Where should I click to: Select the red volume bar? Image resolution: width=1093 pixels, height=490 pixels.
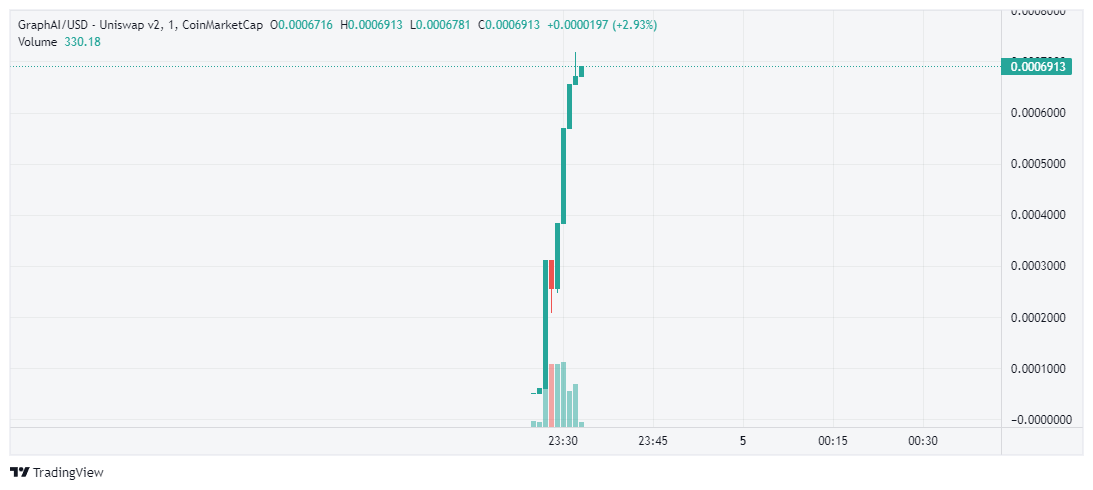click(x=551, y=395)
